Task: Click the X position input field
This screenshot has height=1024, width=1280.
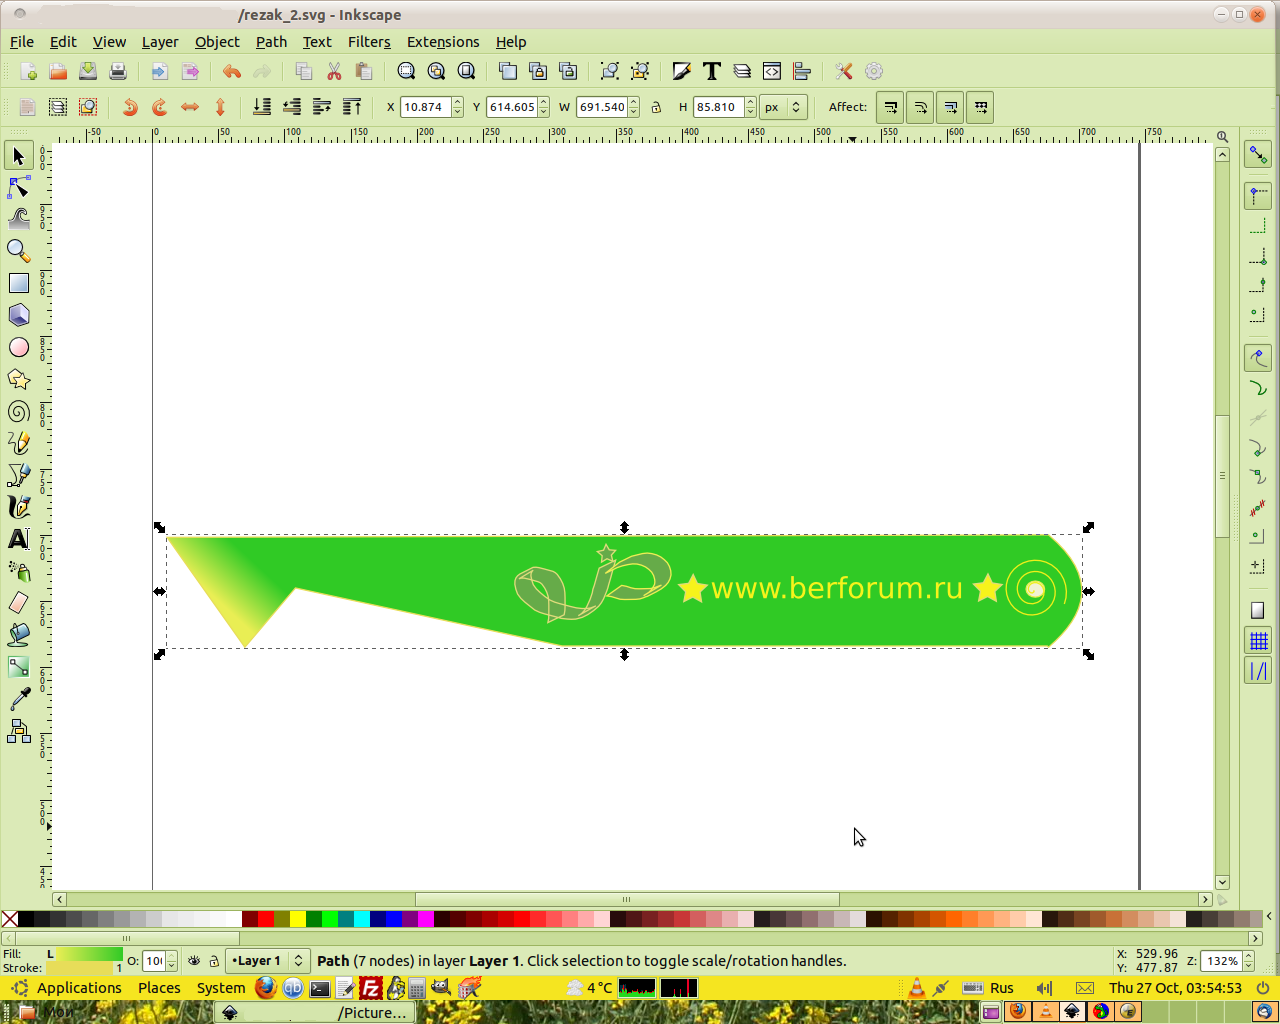Action: pos(425,107)
